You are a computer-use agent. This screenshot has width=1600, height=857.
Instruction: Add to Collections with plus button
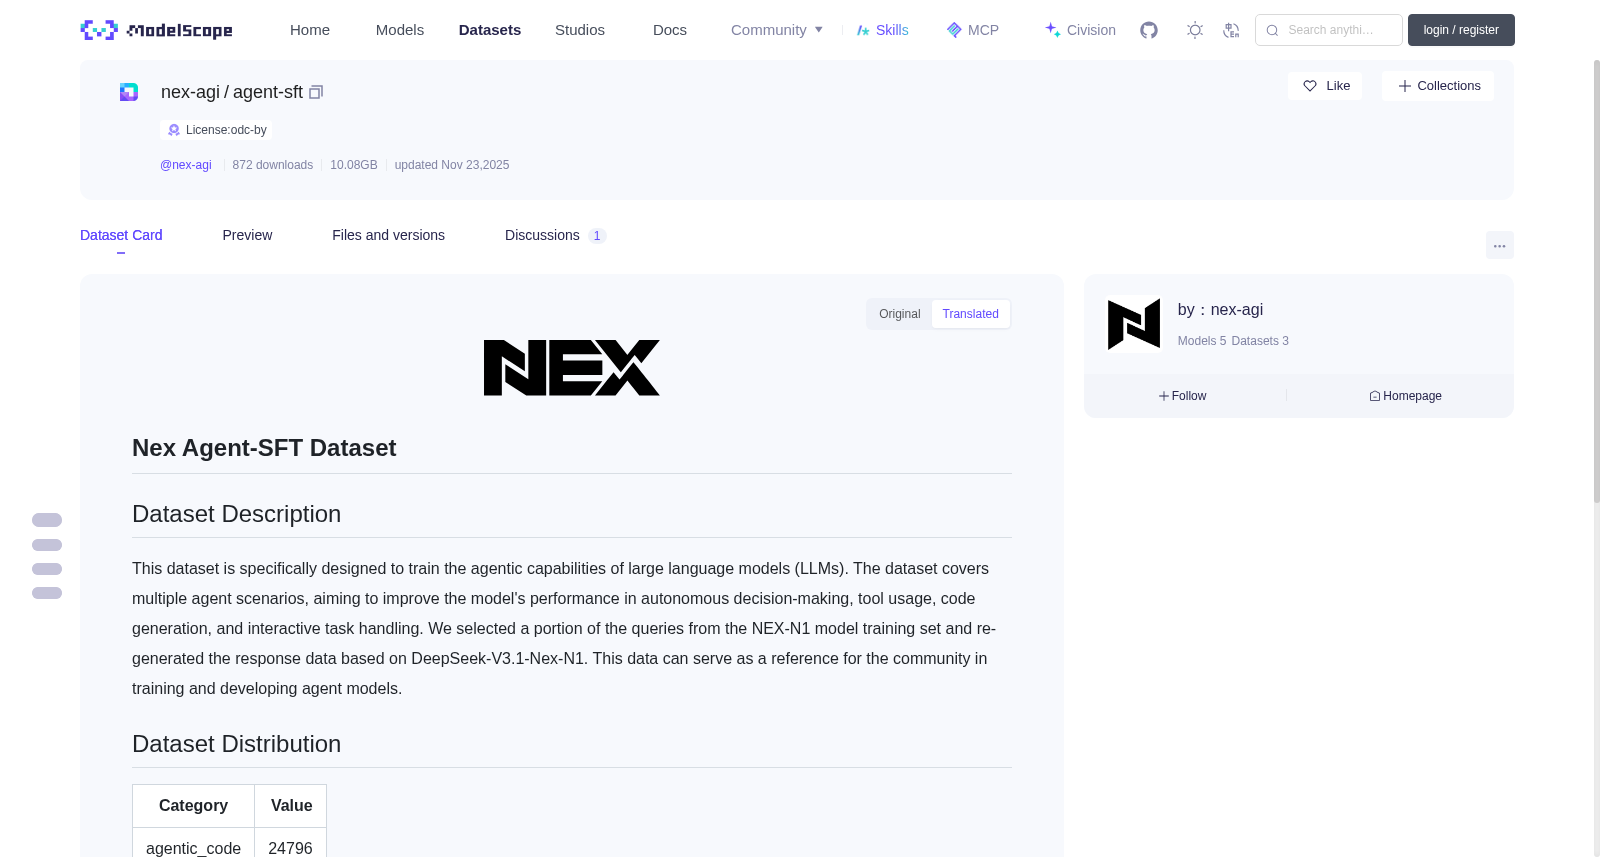coord(1438,86)
